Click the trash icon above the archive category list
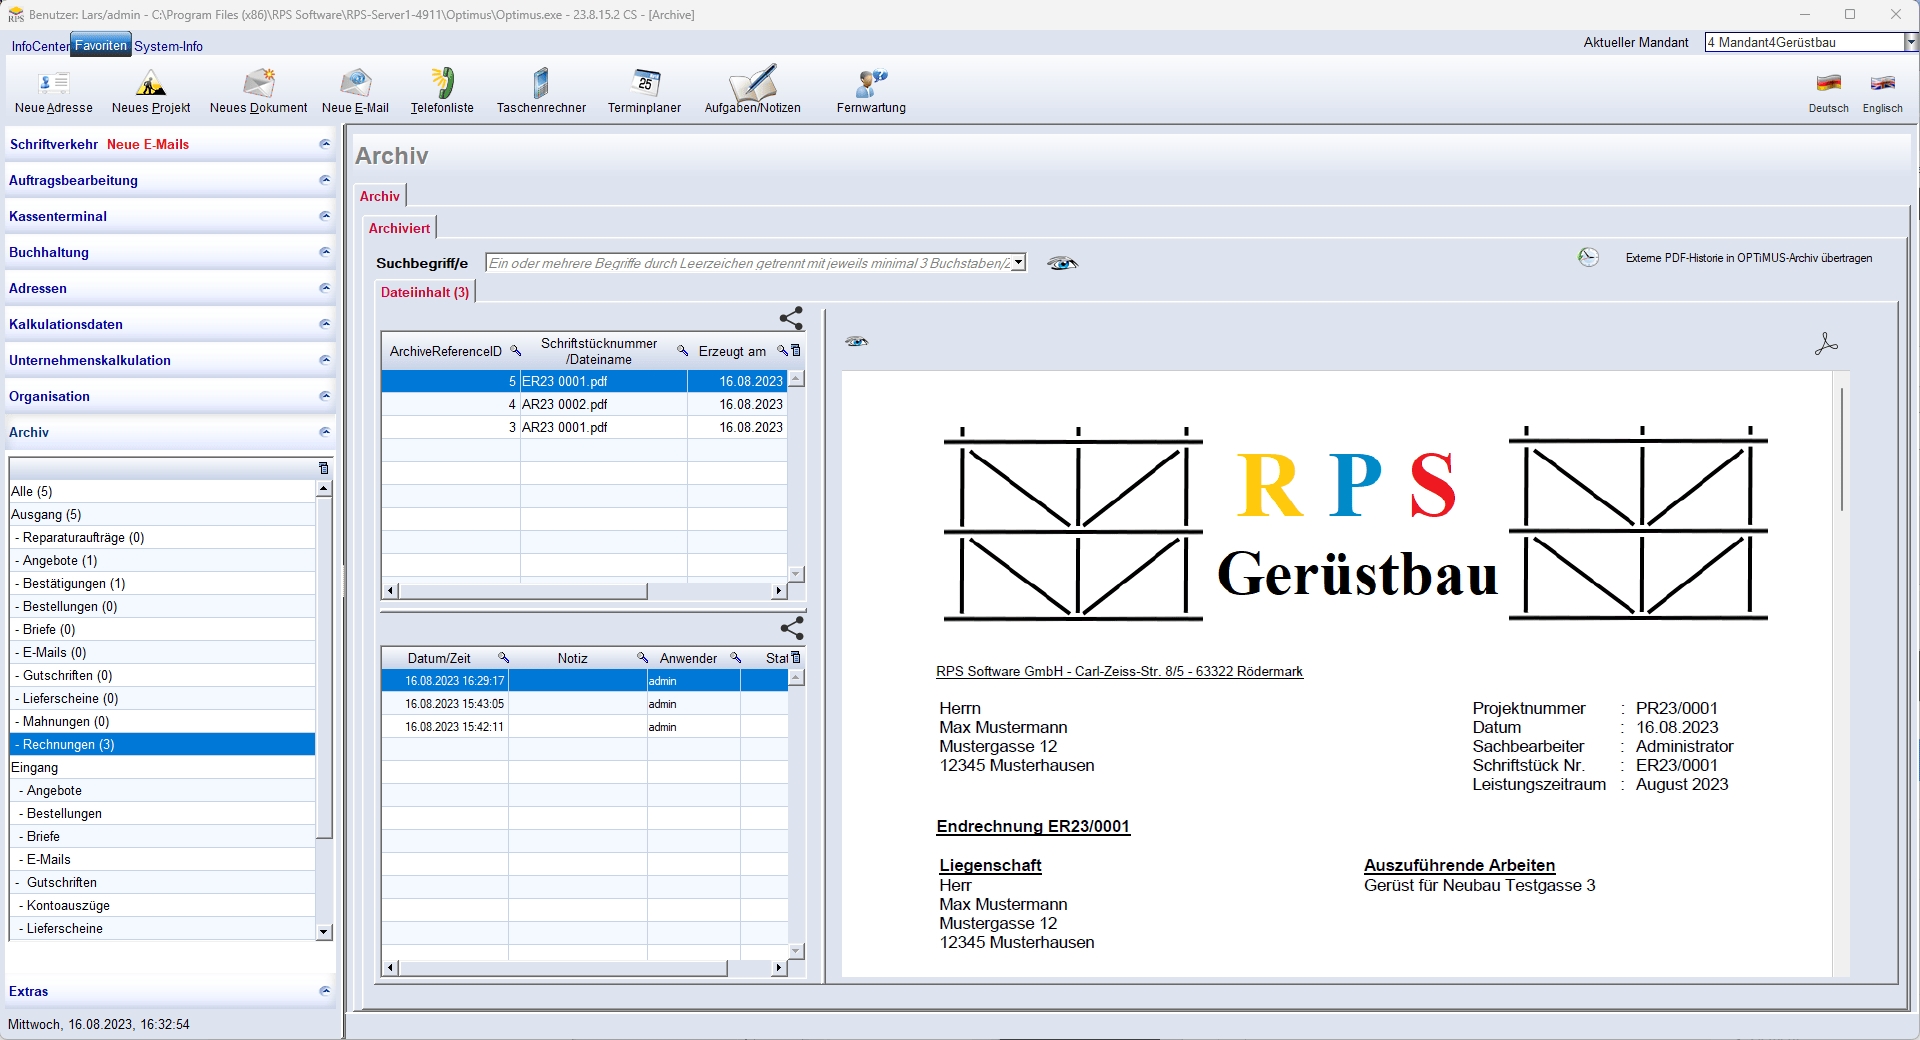 tap(323, 468)
